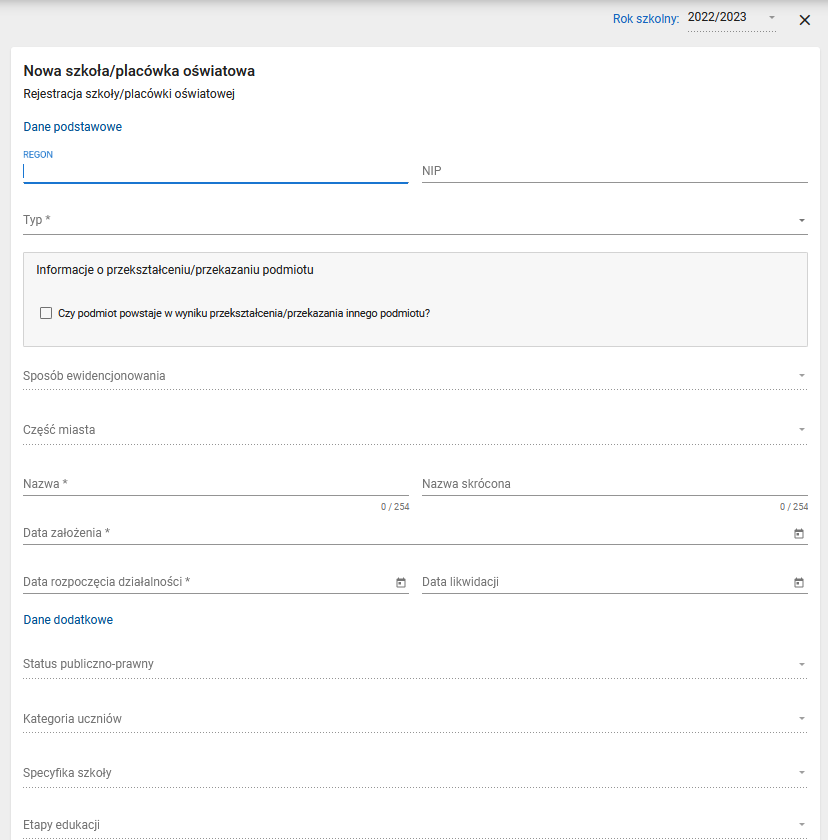Expand the Kategoria uczniów dropdown
The image size is (828, 840).
point(414,719)
